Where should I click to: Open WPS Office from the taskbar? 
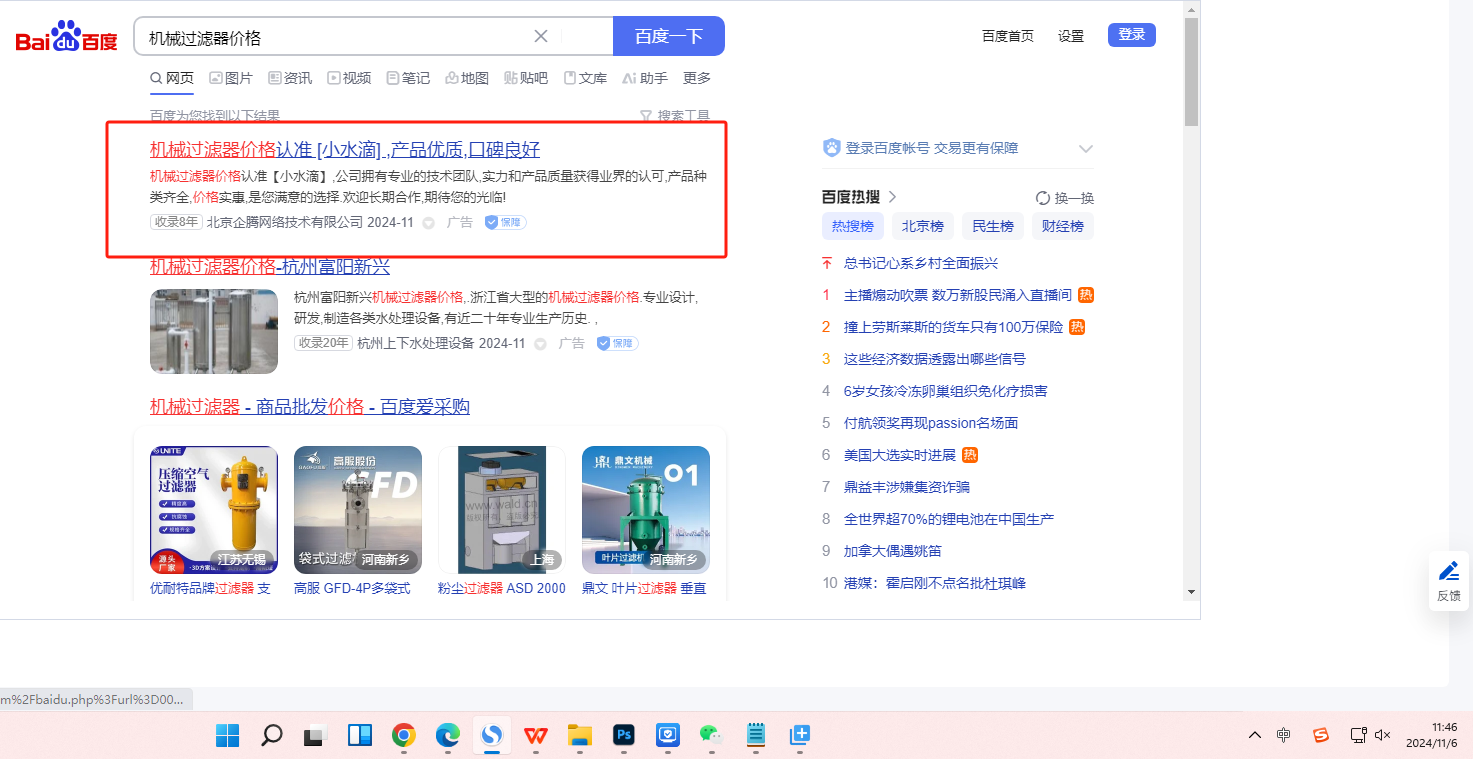pos(536,736)
